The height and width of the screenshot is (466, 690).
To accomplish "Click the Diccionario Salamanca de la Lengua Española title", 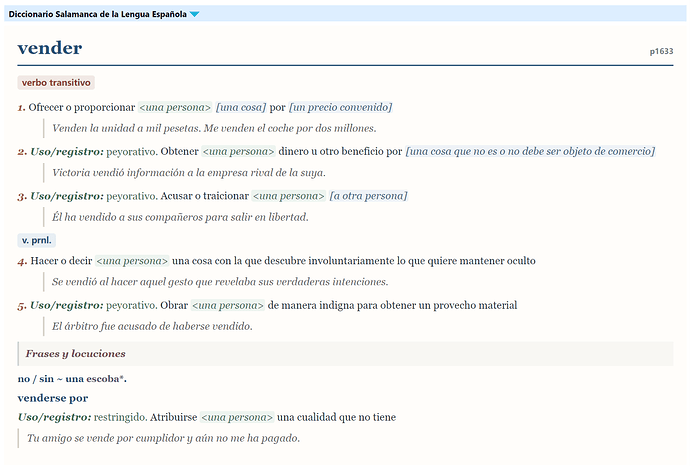I will coord(97,14).
